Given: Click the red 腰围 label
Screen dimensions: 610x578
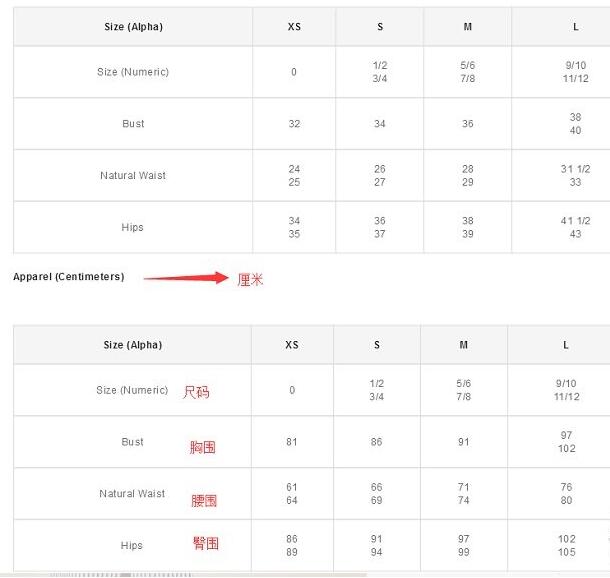Looking at the screenshot, I should [x=204, y=500].
